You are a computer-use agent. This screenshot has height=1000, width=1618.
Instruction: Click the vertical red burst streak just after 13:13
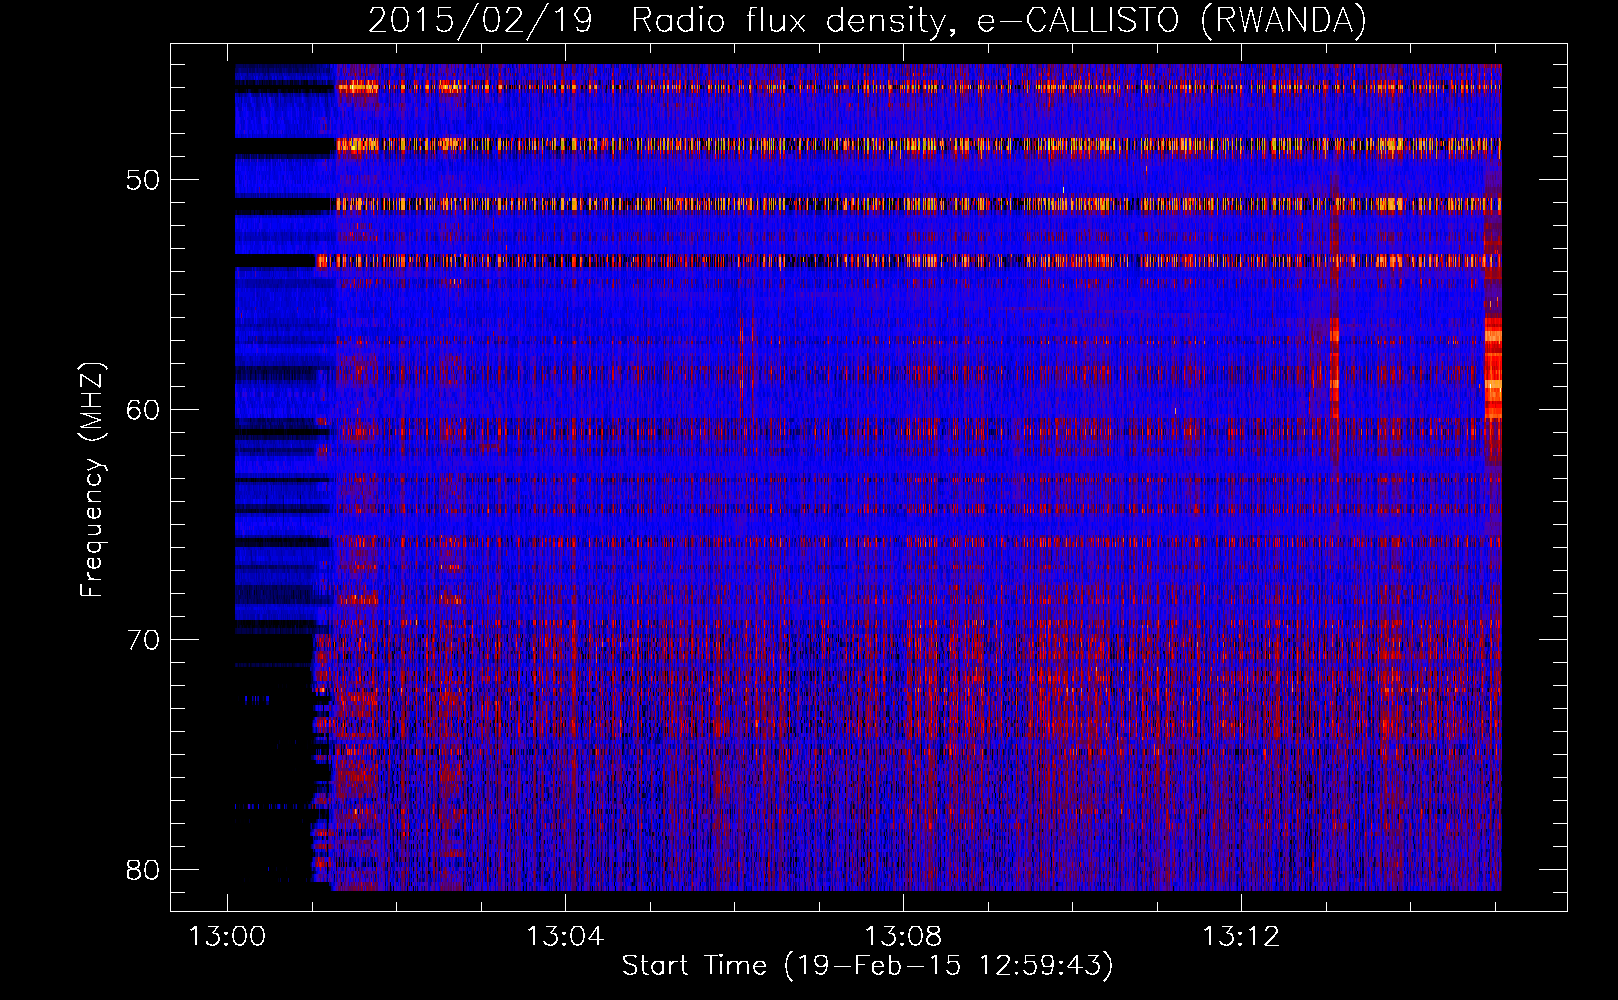(1334, 368)
